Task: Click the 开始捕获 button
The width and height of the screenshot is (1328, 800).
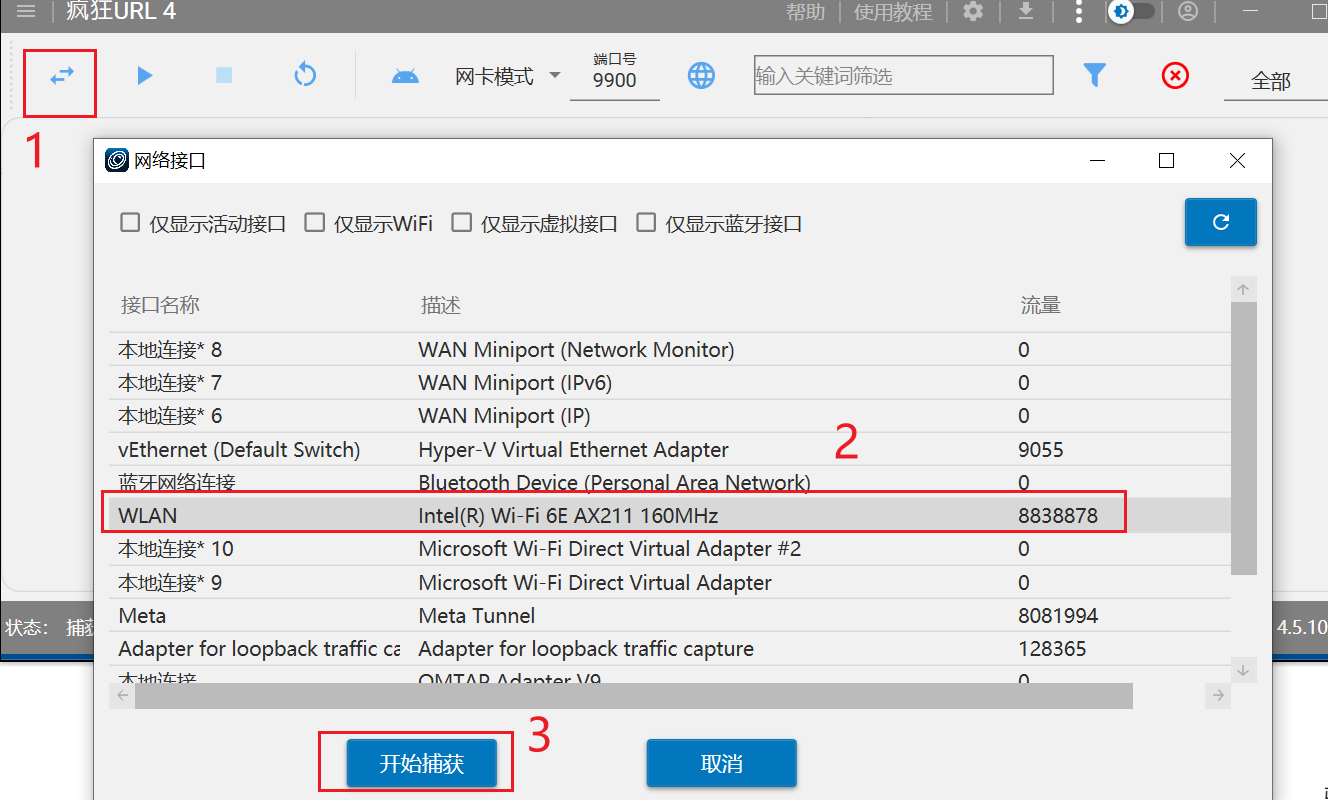Action: tap(421, 764)
